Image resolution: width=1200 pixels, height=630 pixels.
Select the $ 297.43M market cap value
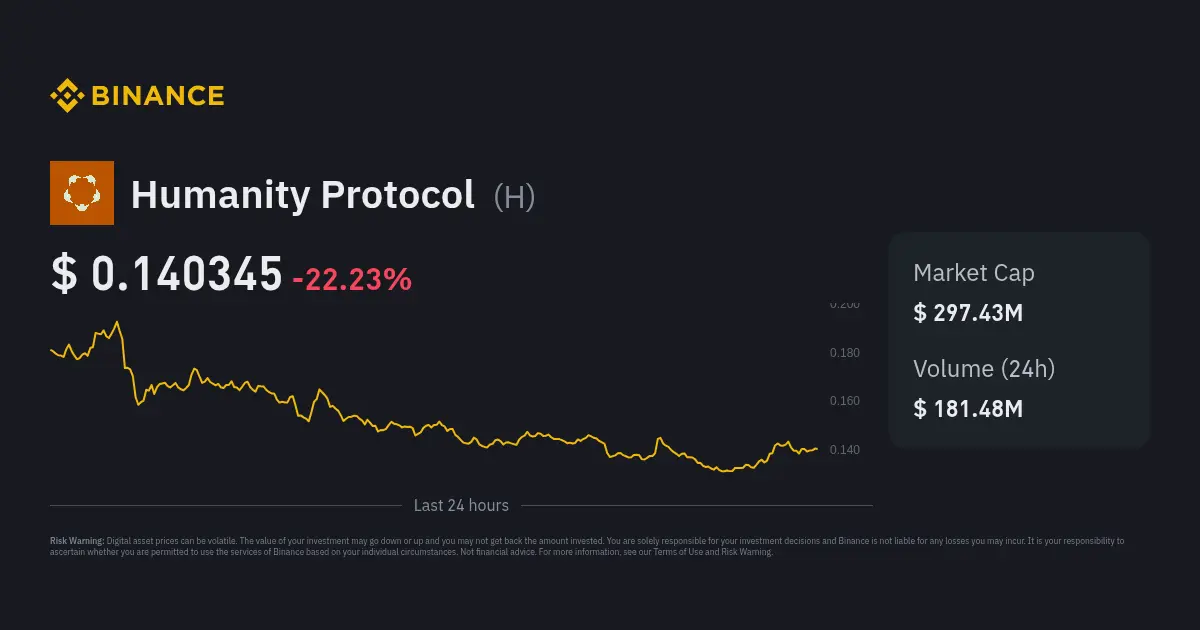pos(967,313)
